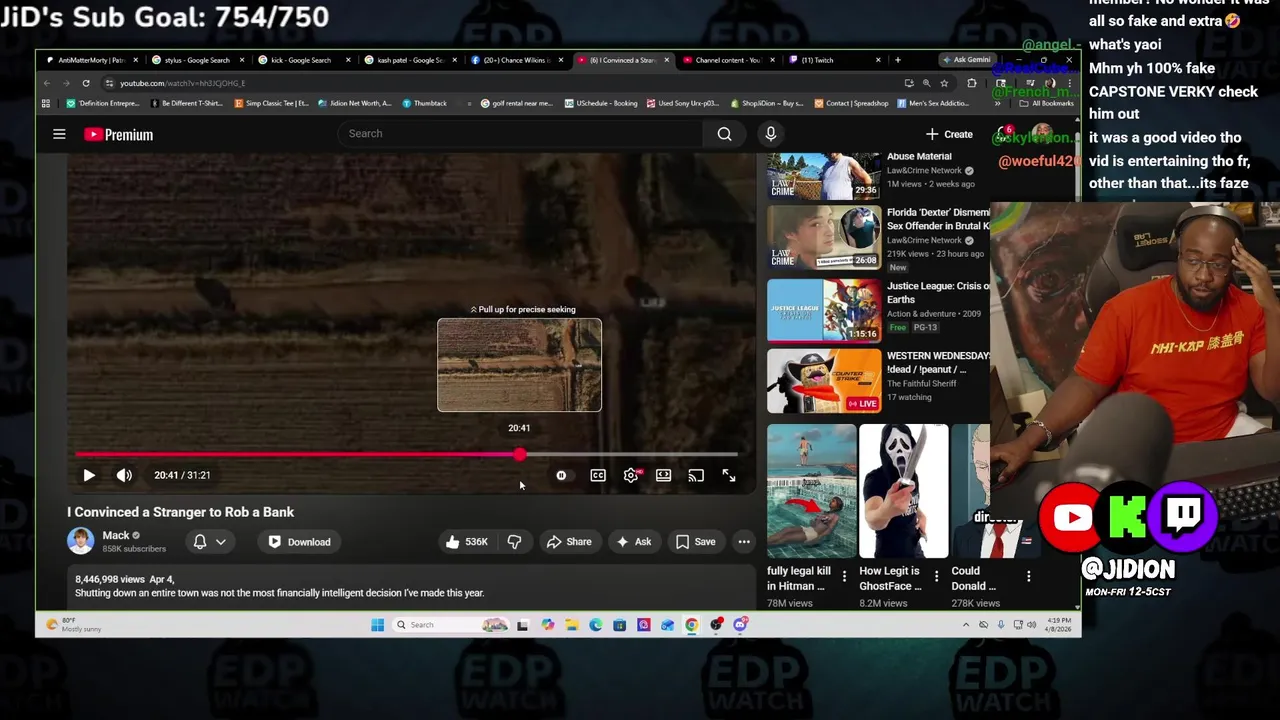Open Ask Gemini in Chrome
The width and height of the screenshot is (1280, 720).
point(967,60)
